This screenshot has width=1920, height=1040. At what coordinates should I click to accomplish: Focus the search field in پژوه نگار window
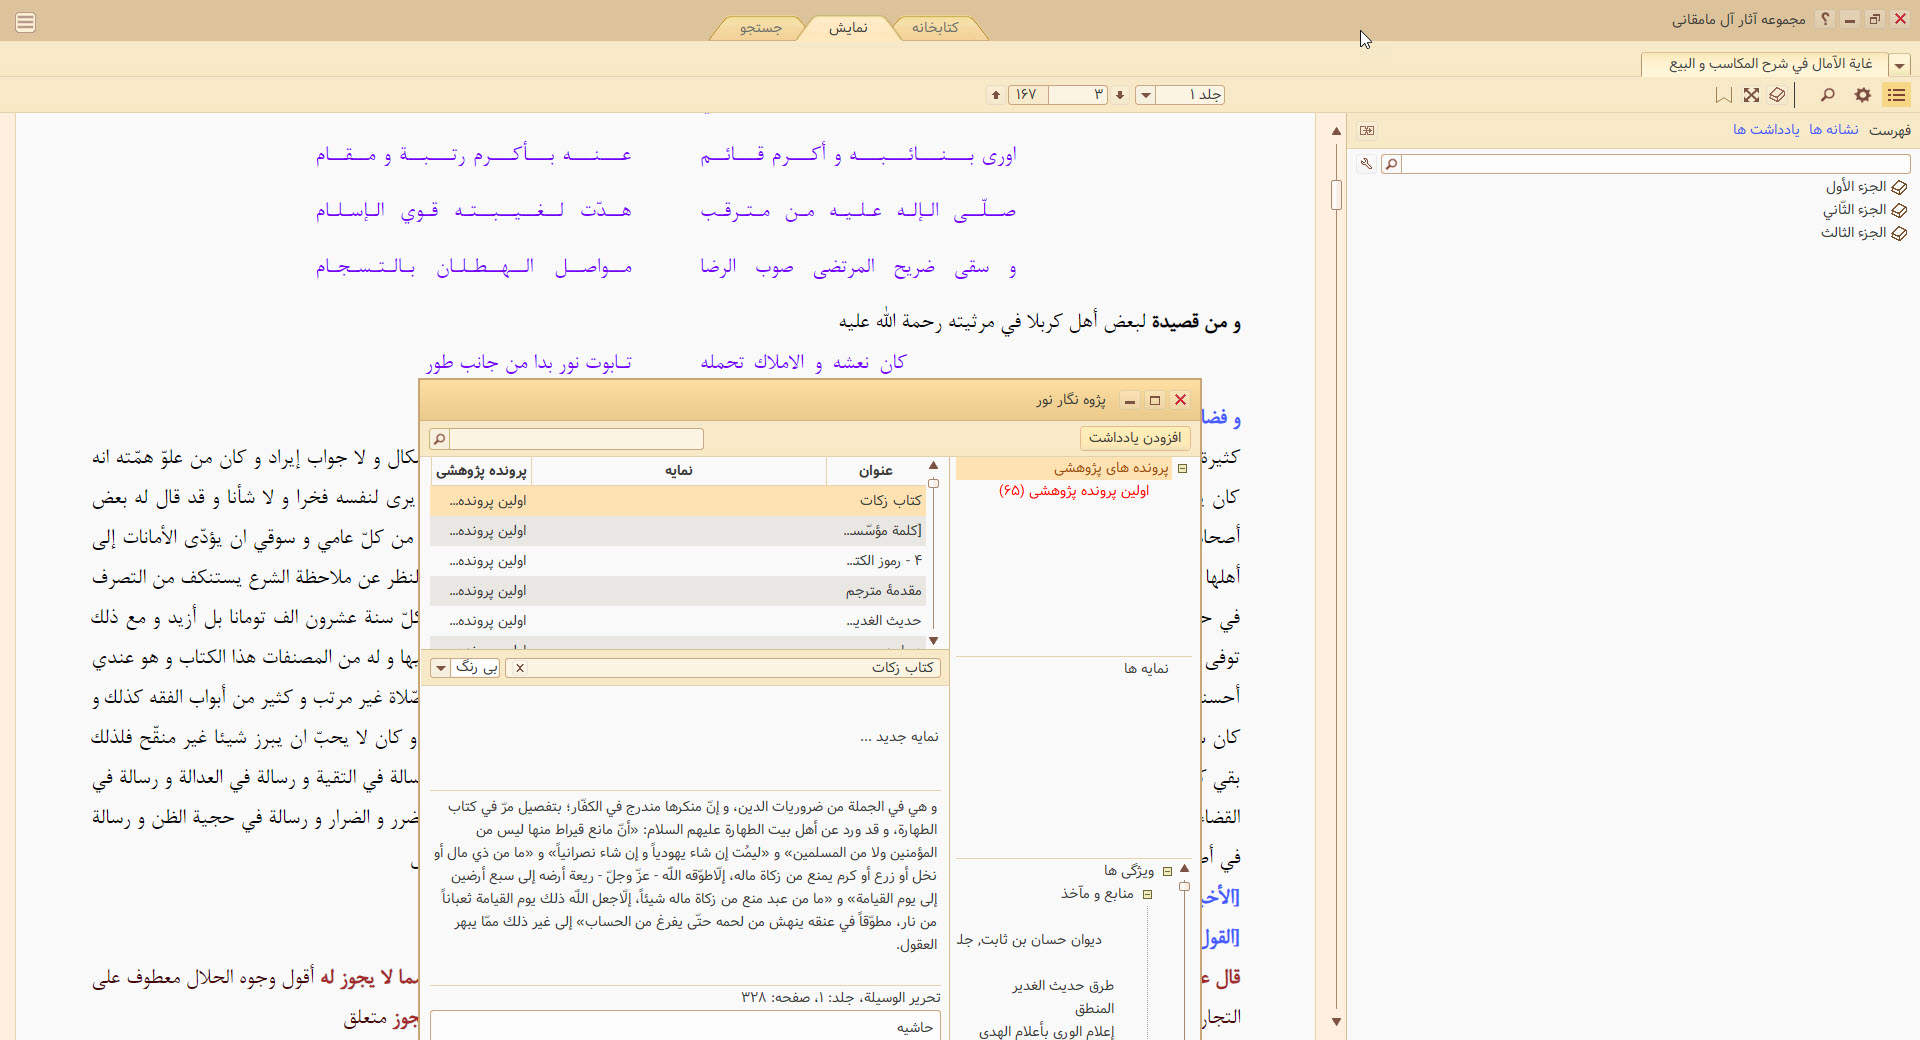[576, 439]
